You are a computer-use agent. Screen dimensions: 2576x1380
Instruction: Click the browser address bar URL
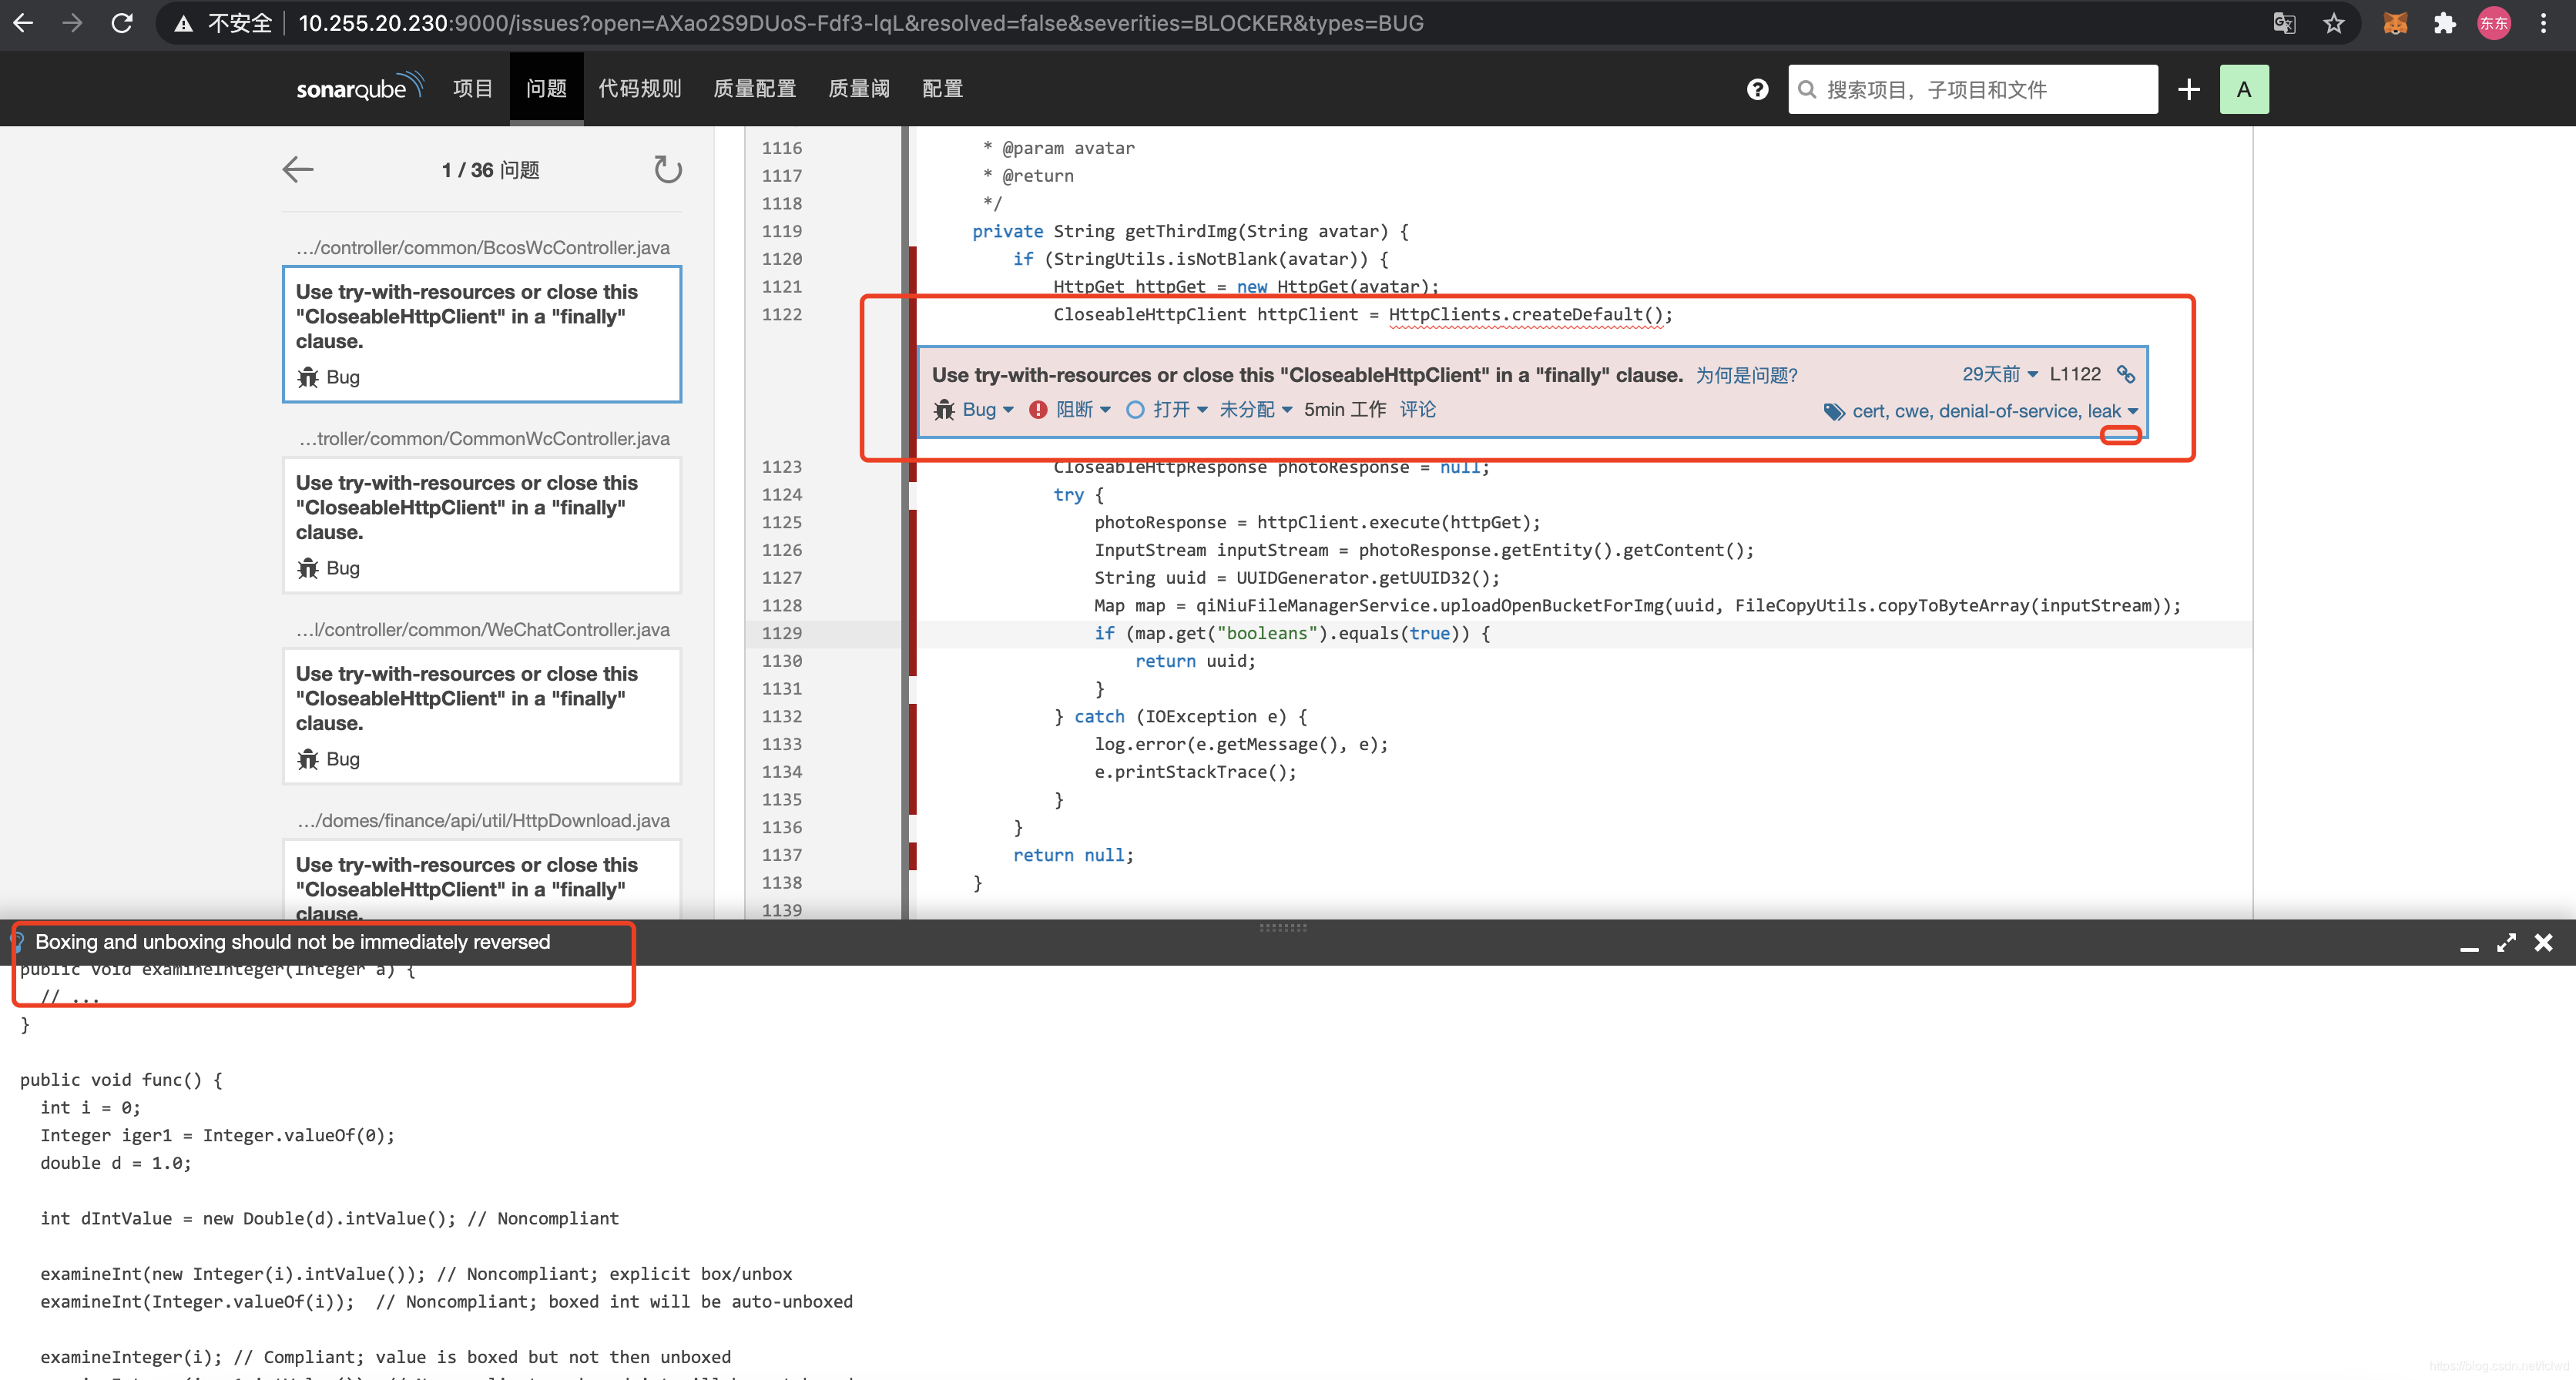(860, 23)
